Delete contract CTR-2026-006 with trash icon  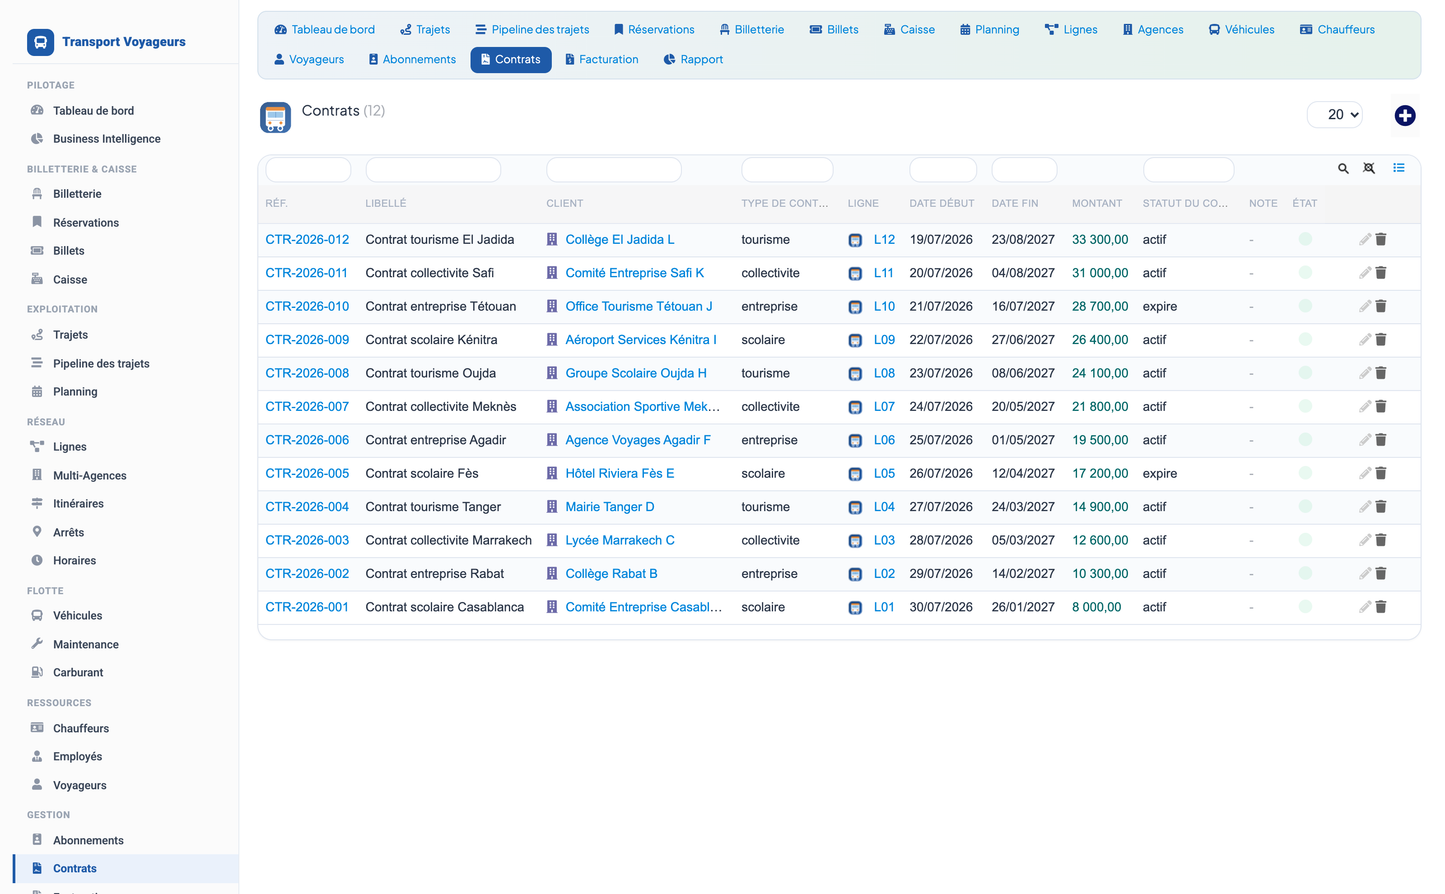click(x=1381, y=440)
